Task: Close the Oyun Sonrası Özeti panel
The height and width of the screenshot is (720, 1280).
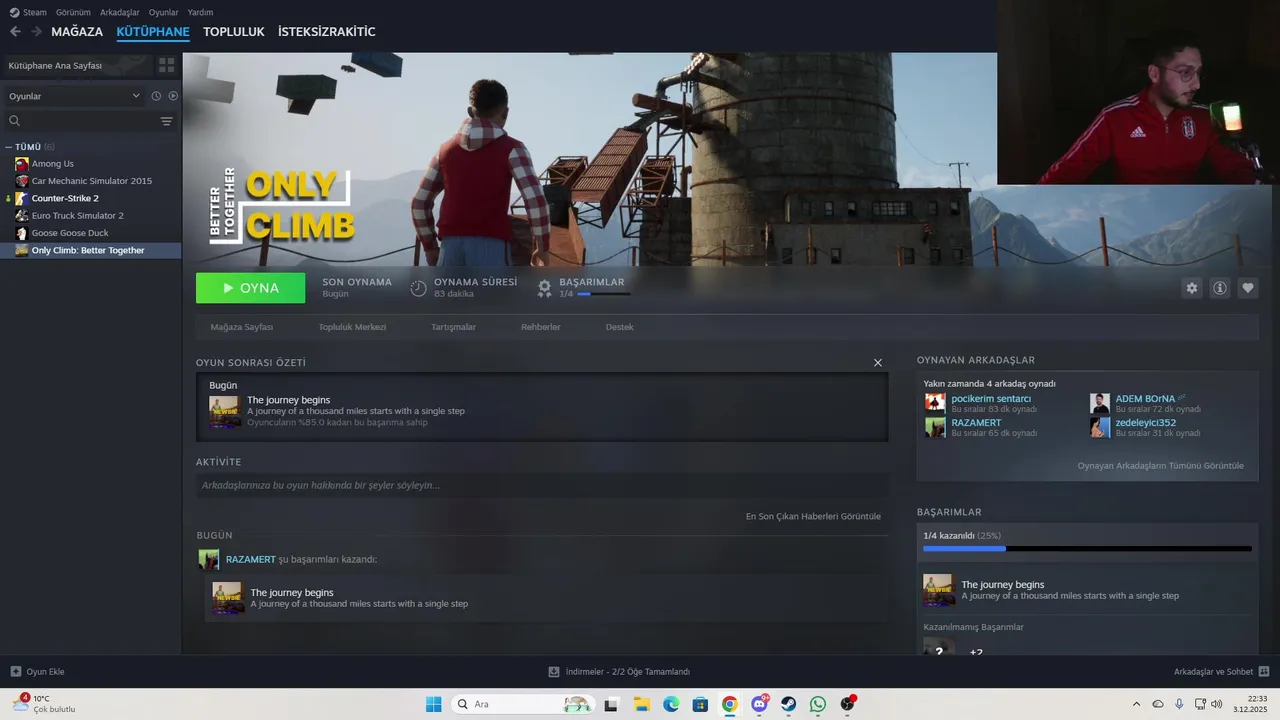Action: (878, 363)
